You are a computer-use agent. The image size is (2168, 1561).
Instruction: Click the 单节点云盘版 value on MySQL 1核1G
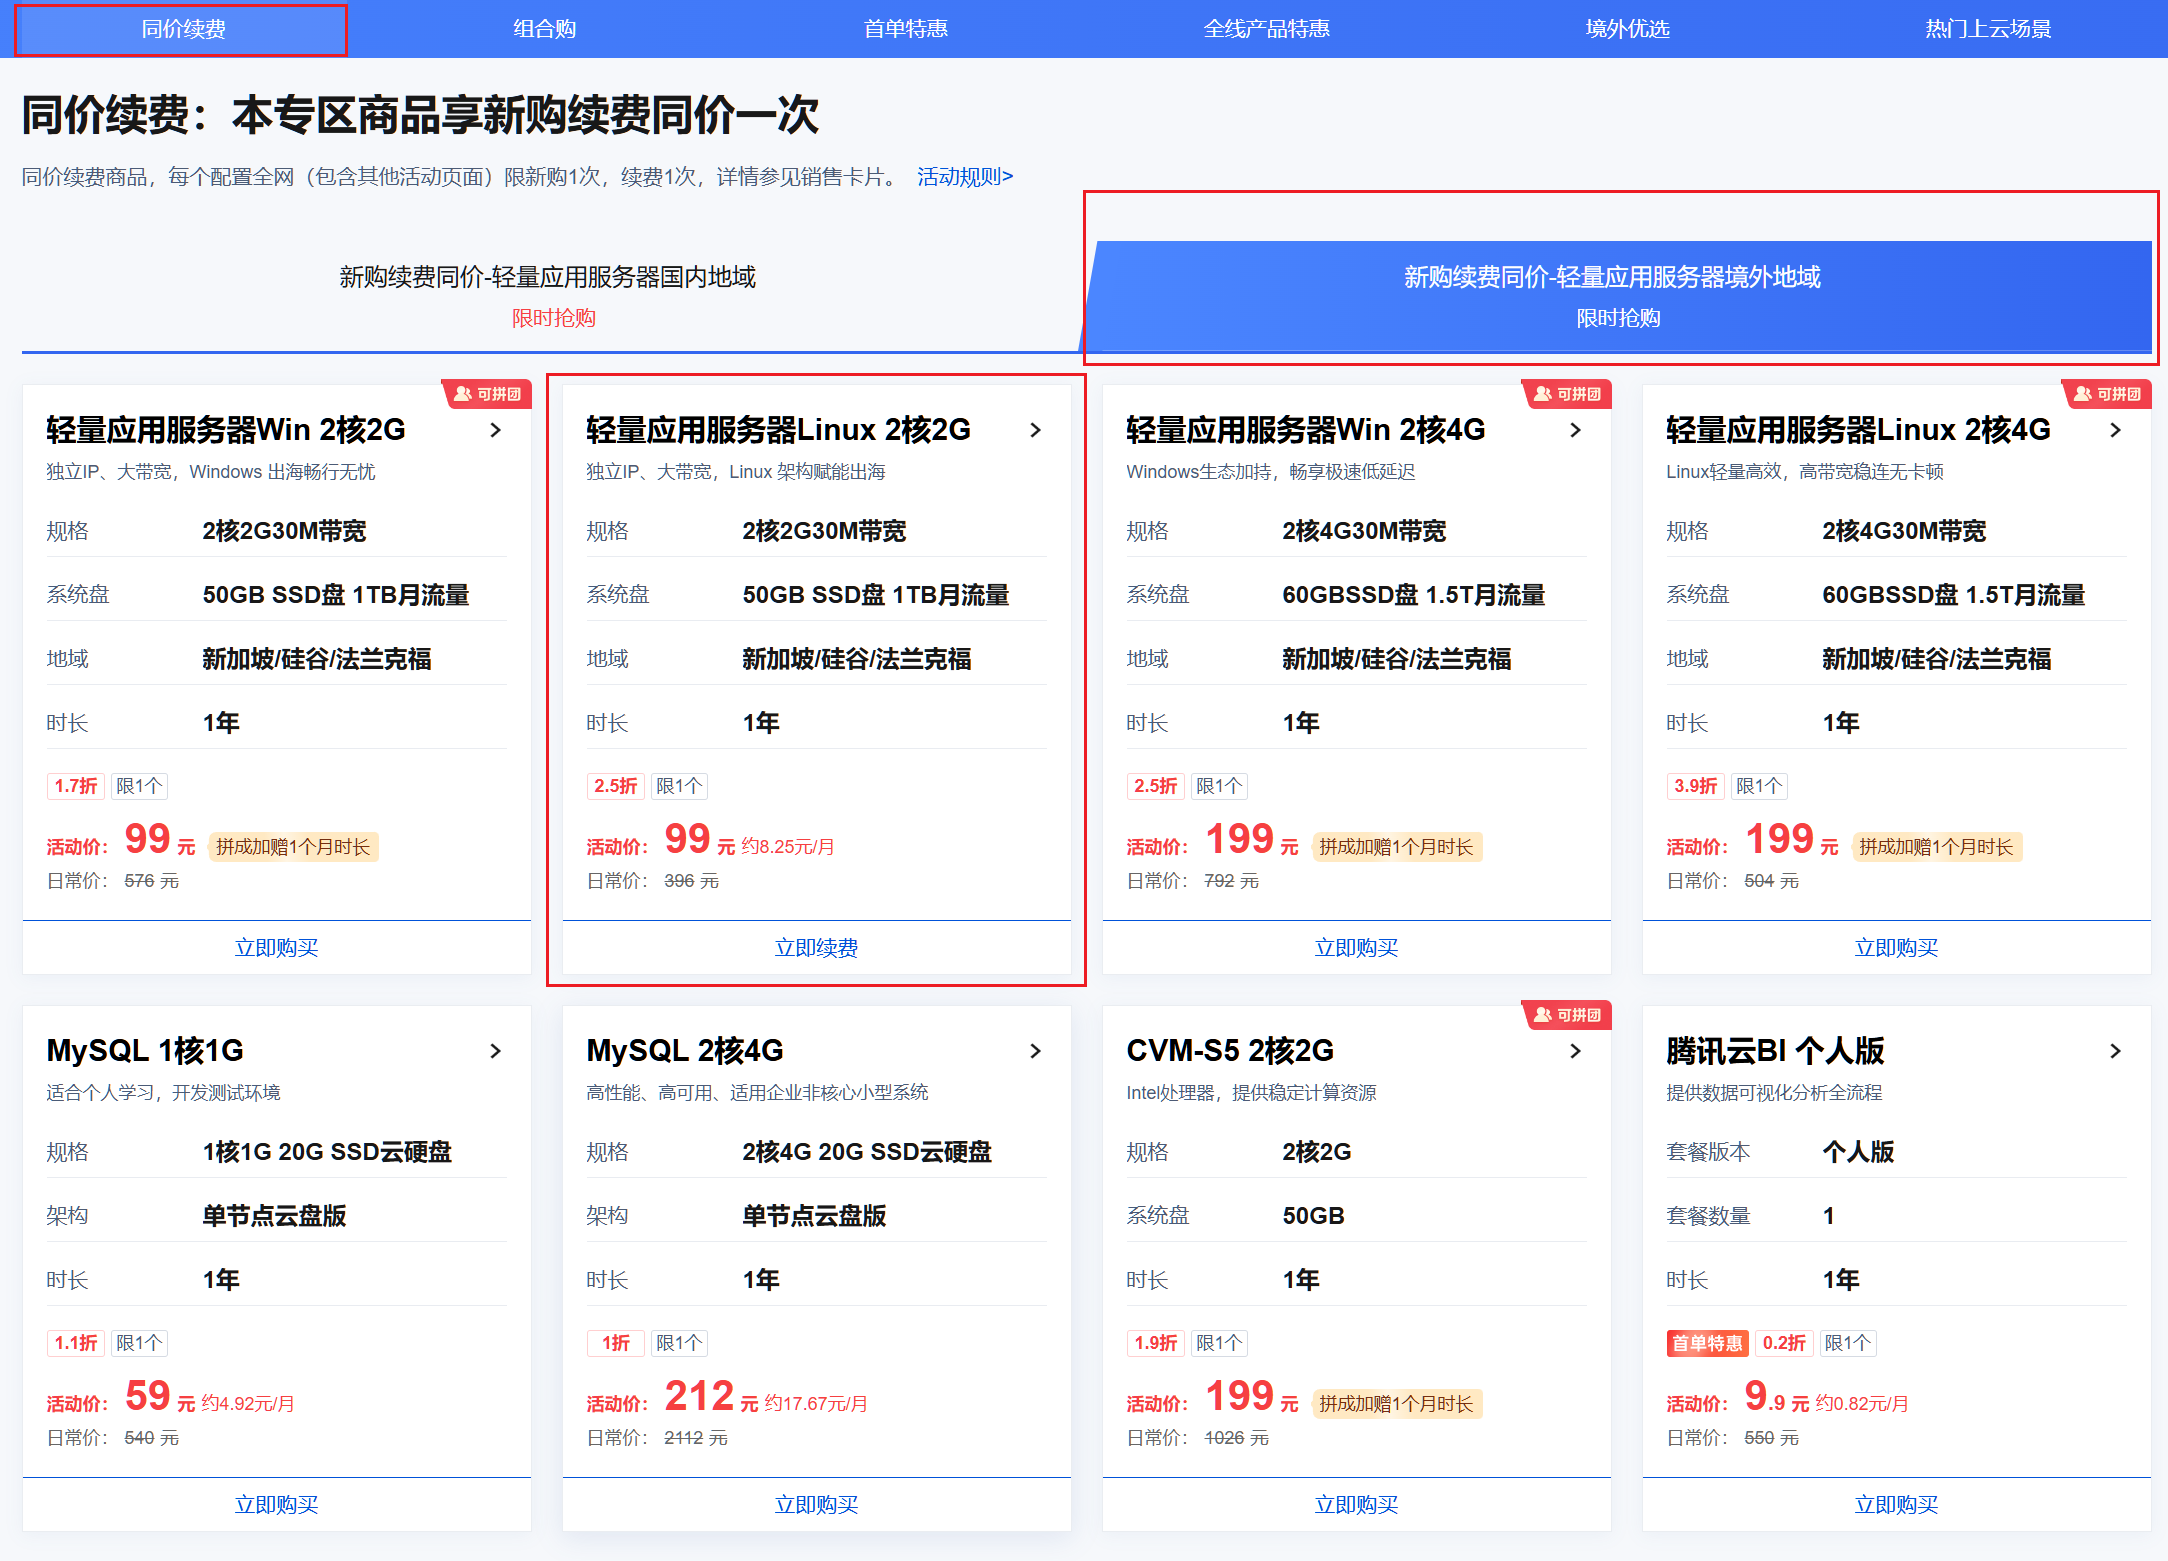tap(274, 1216)
